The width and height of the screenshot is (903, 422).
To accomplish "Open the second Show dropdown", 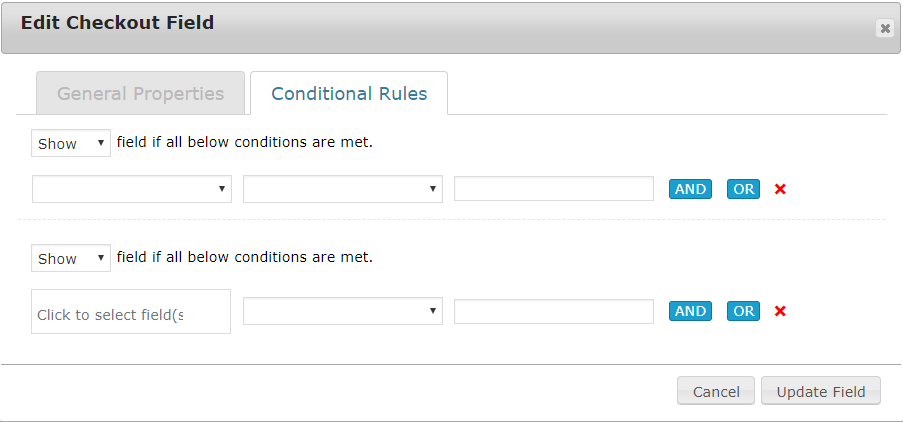I will (x=70, y=258).
